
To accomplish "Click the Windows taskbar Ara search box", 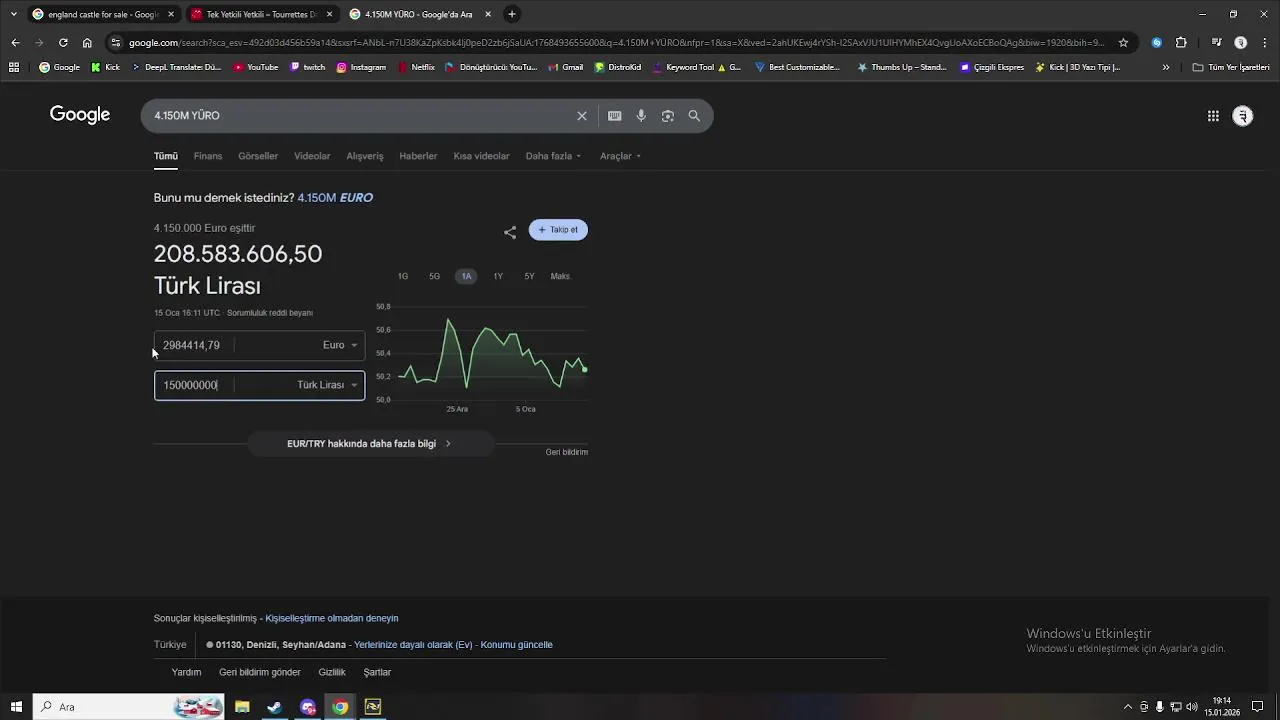I will pos(128,707).
